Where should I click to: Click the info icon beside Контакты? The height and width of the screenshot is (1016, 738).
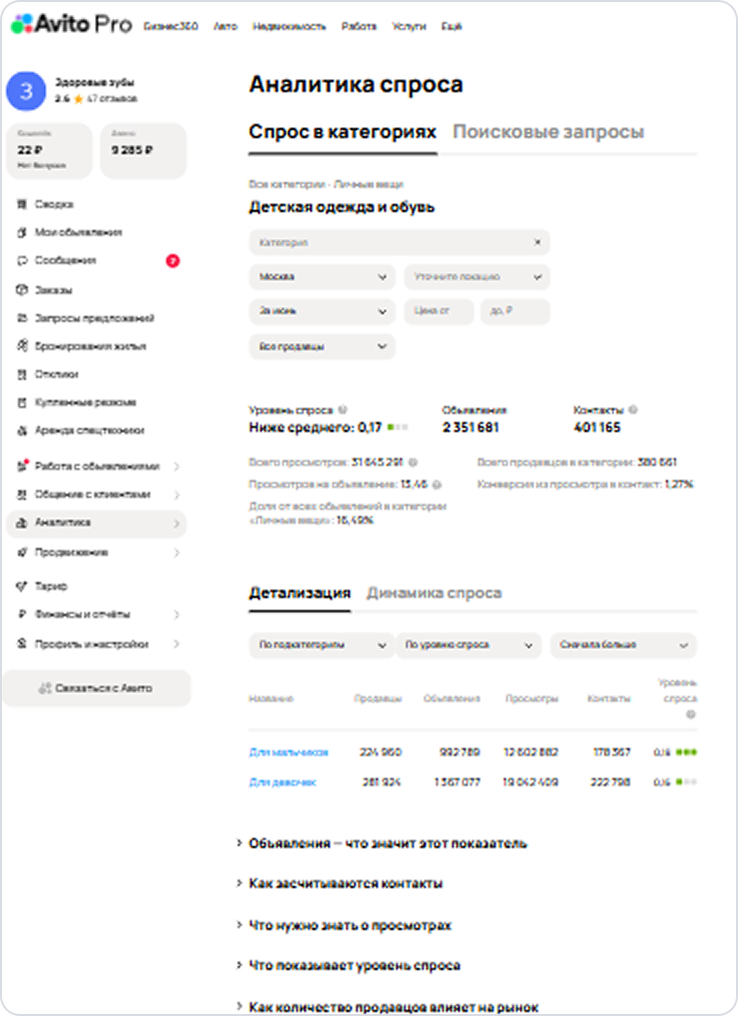pos(634,409)
